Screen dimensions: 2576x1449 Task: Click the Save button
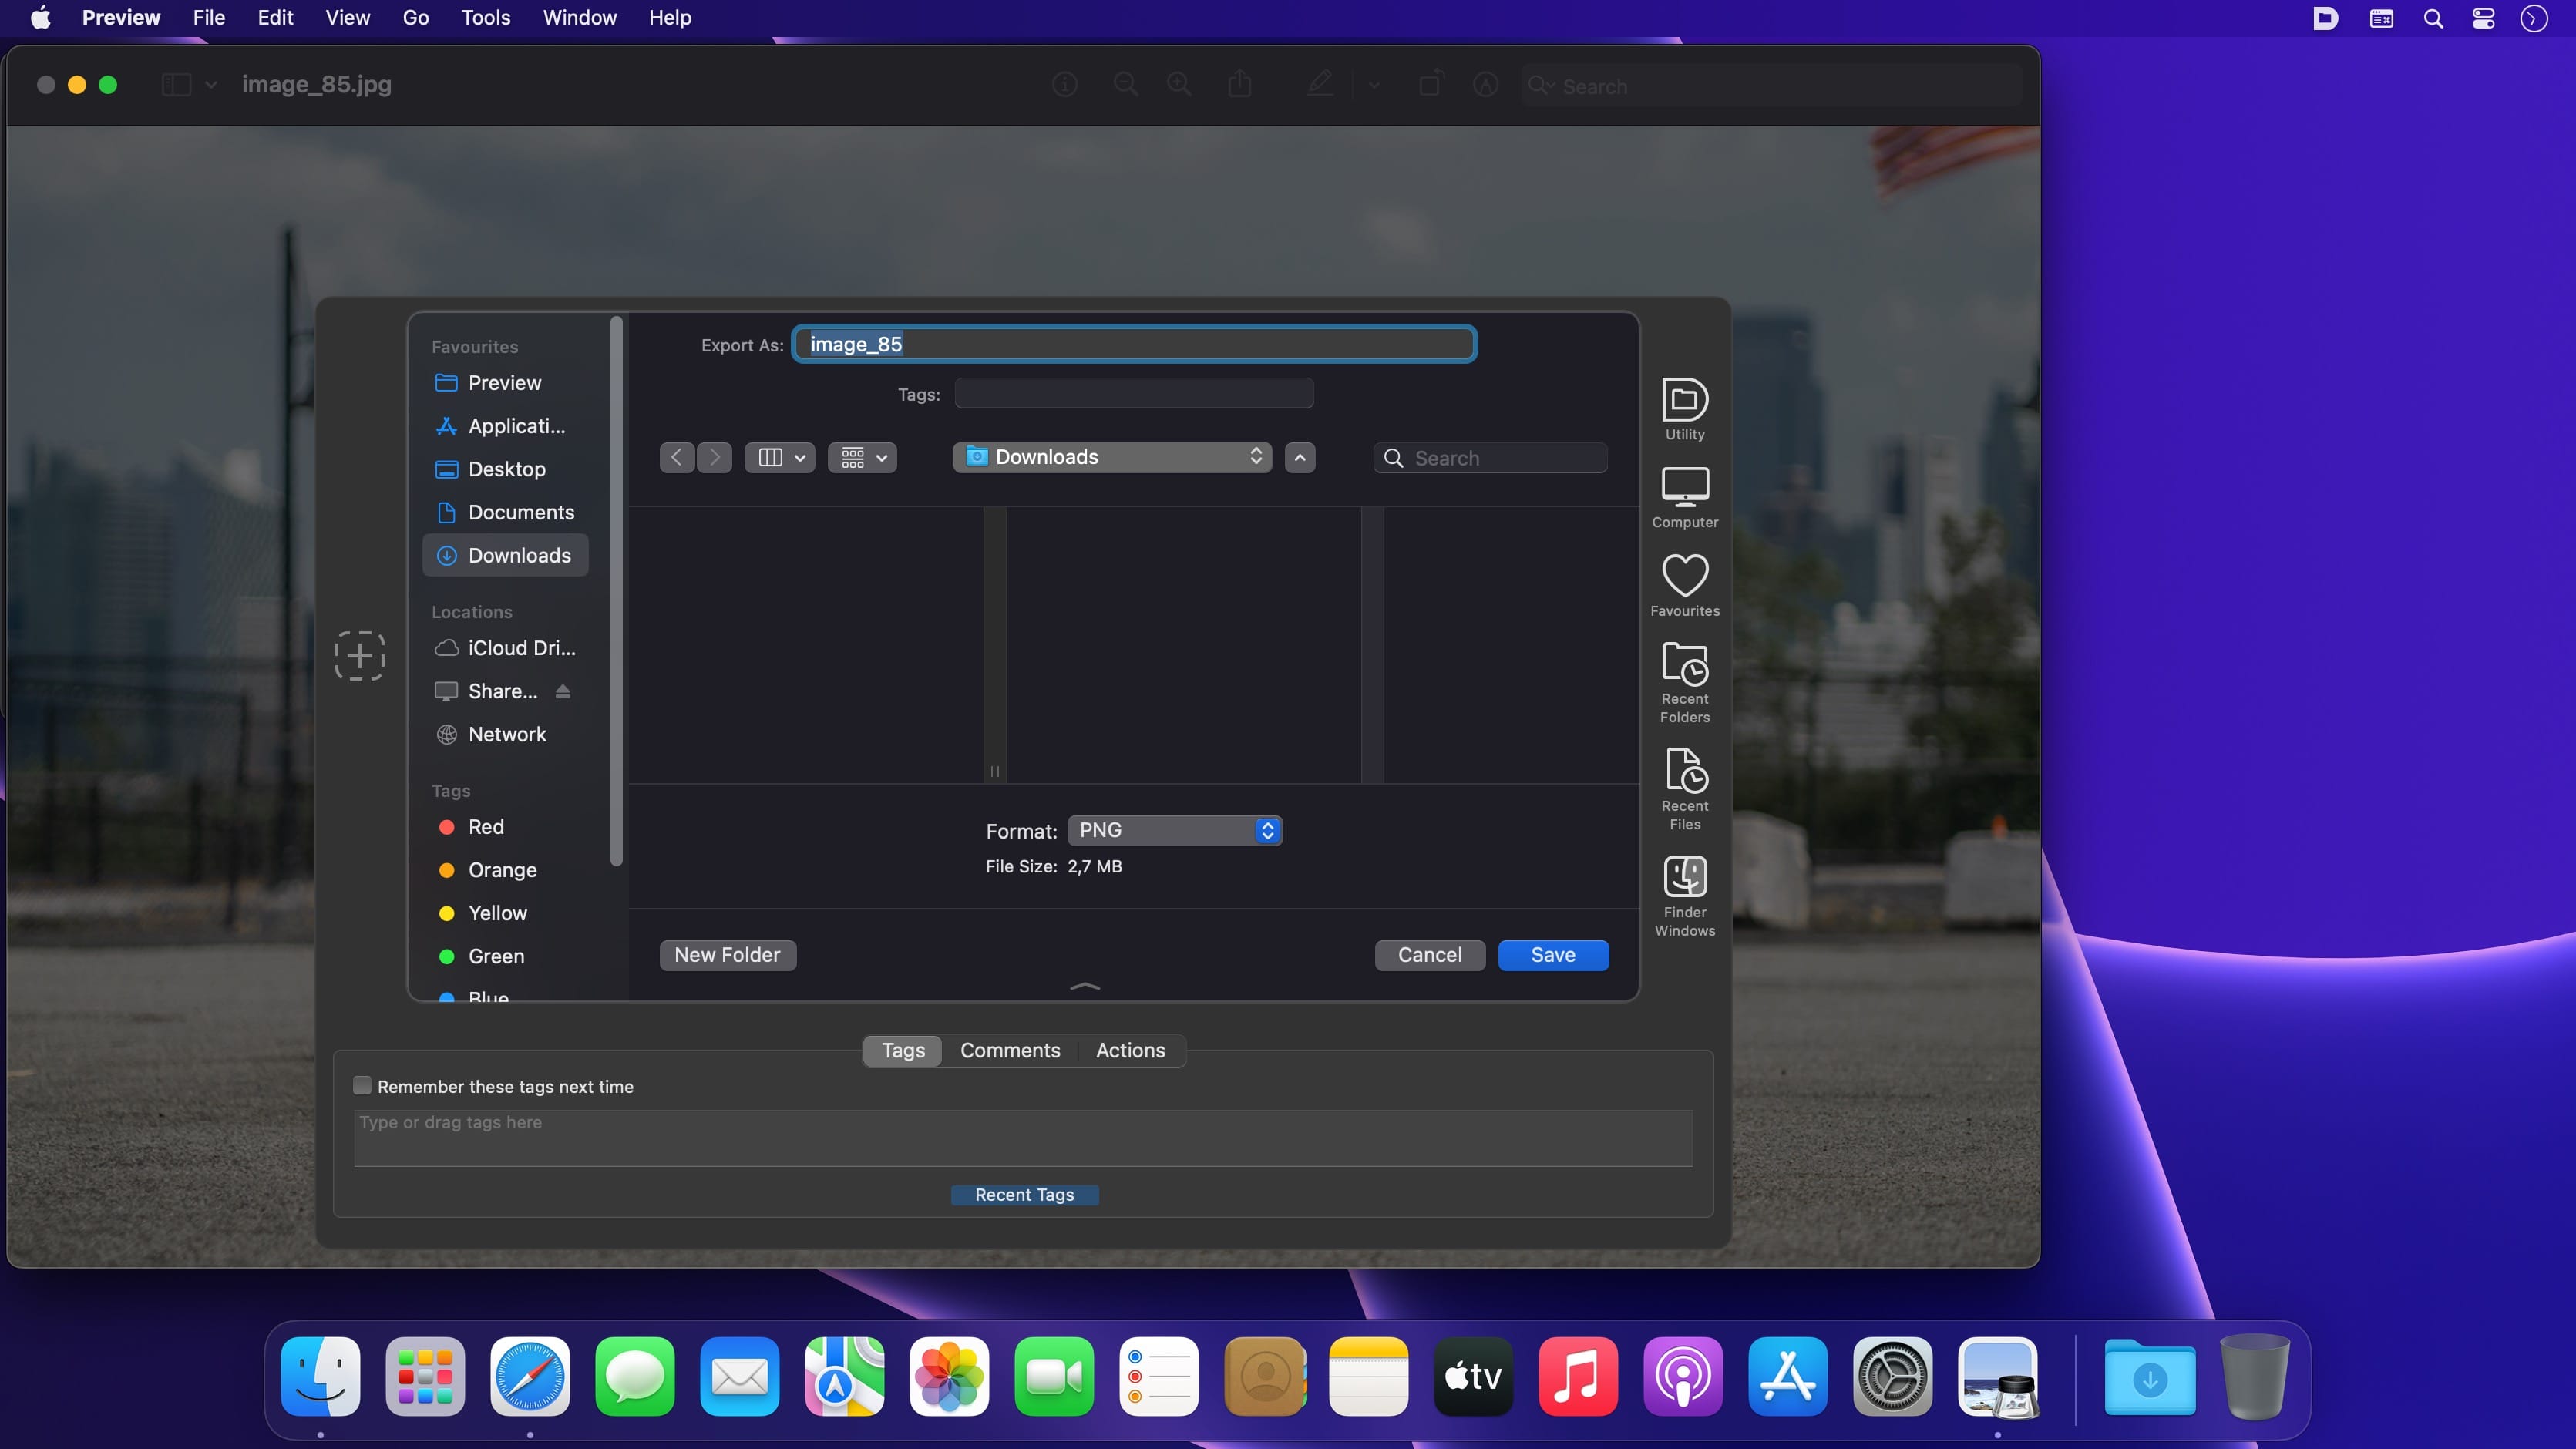[x=1552, y=955]
